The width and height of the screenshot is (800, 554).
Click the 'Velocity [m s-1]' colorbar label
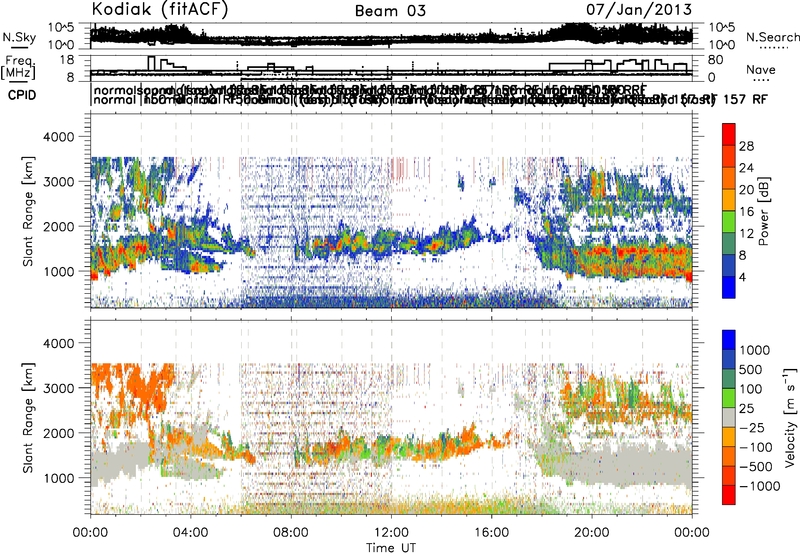[x=790, y=416]
